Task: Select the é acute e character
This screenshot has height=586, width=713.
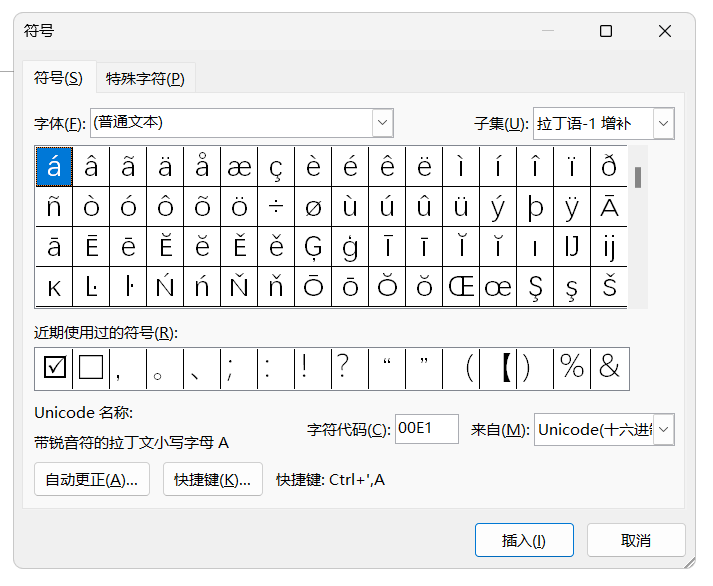Action: click(x=350, y=167)
